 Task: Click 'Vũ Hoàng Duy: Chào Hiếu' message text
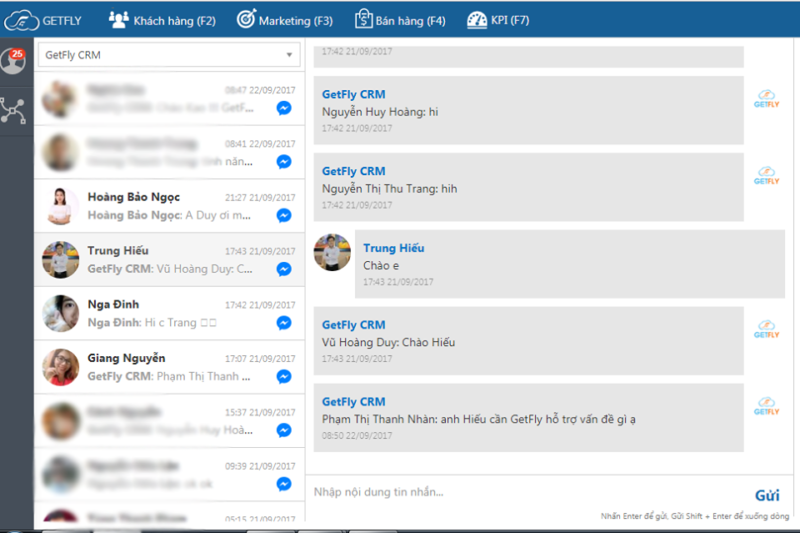388,343
